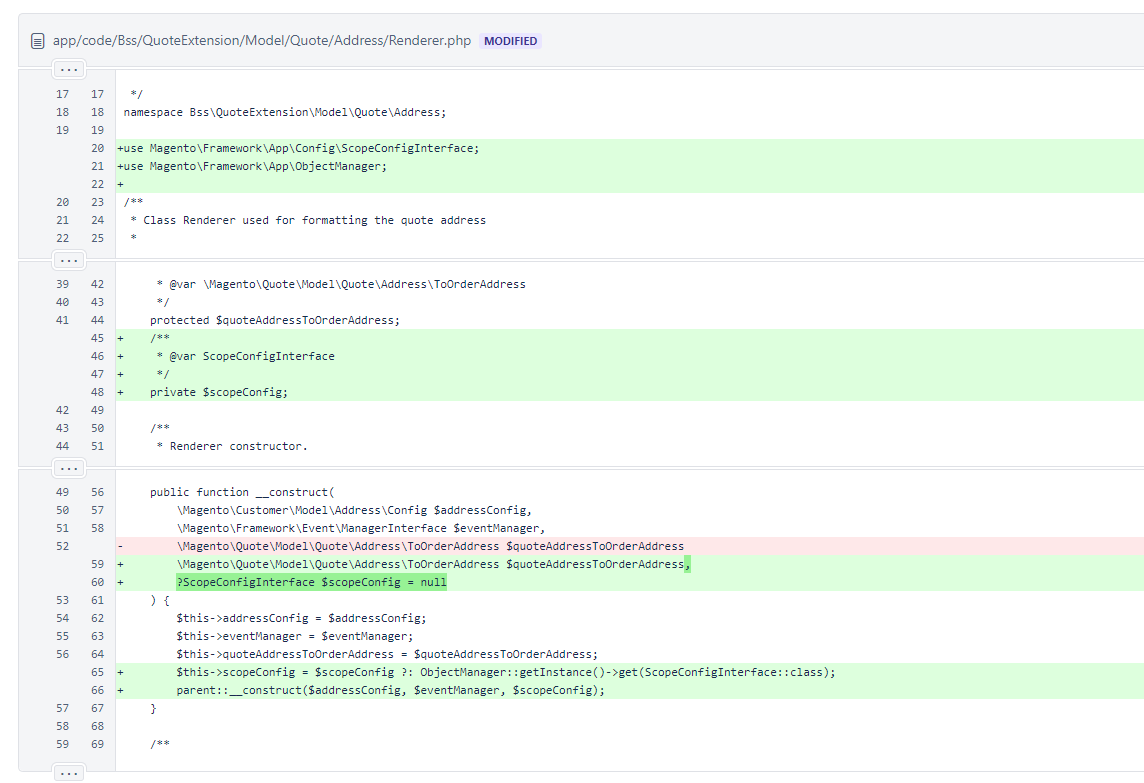Click new line number 60 in the gutter
This screenshot has height=783, width=1144.
coord(97,582)
